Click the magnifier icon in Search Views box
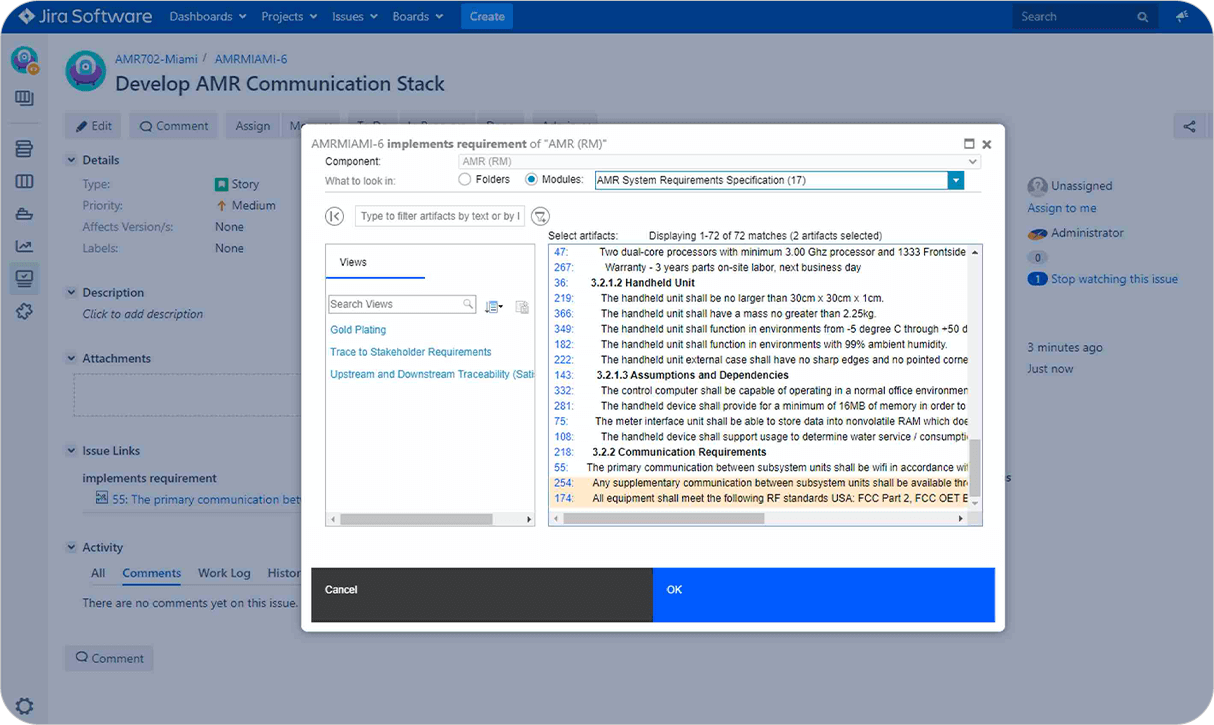Screen dimensions: 1214x725 coord(468,304)
